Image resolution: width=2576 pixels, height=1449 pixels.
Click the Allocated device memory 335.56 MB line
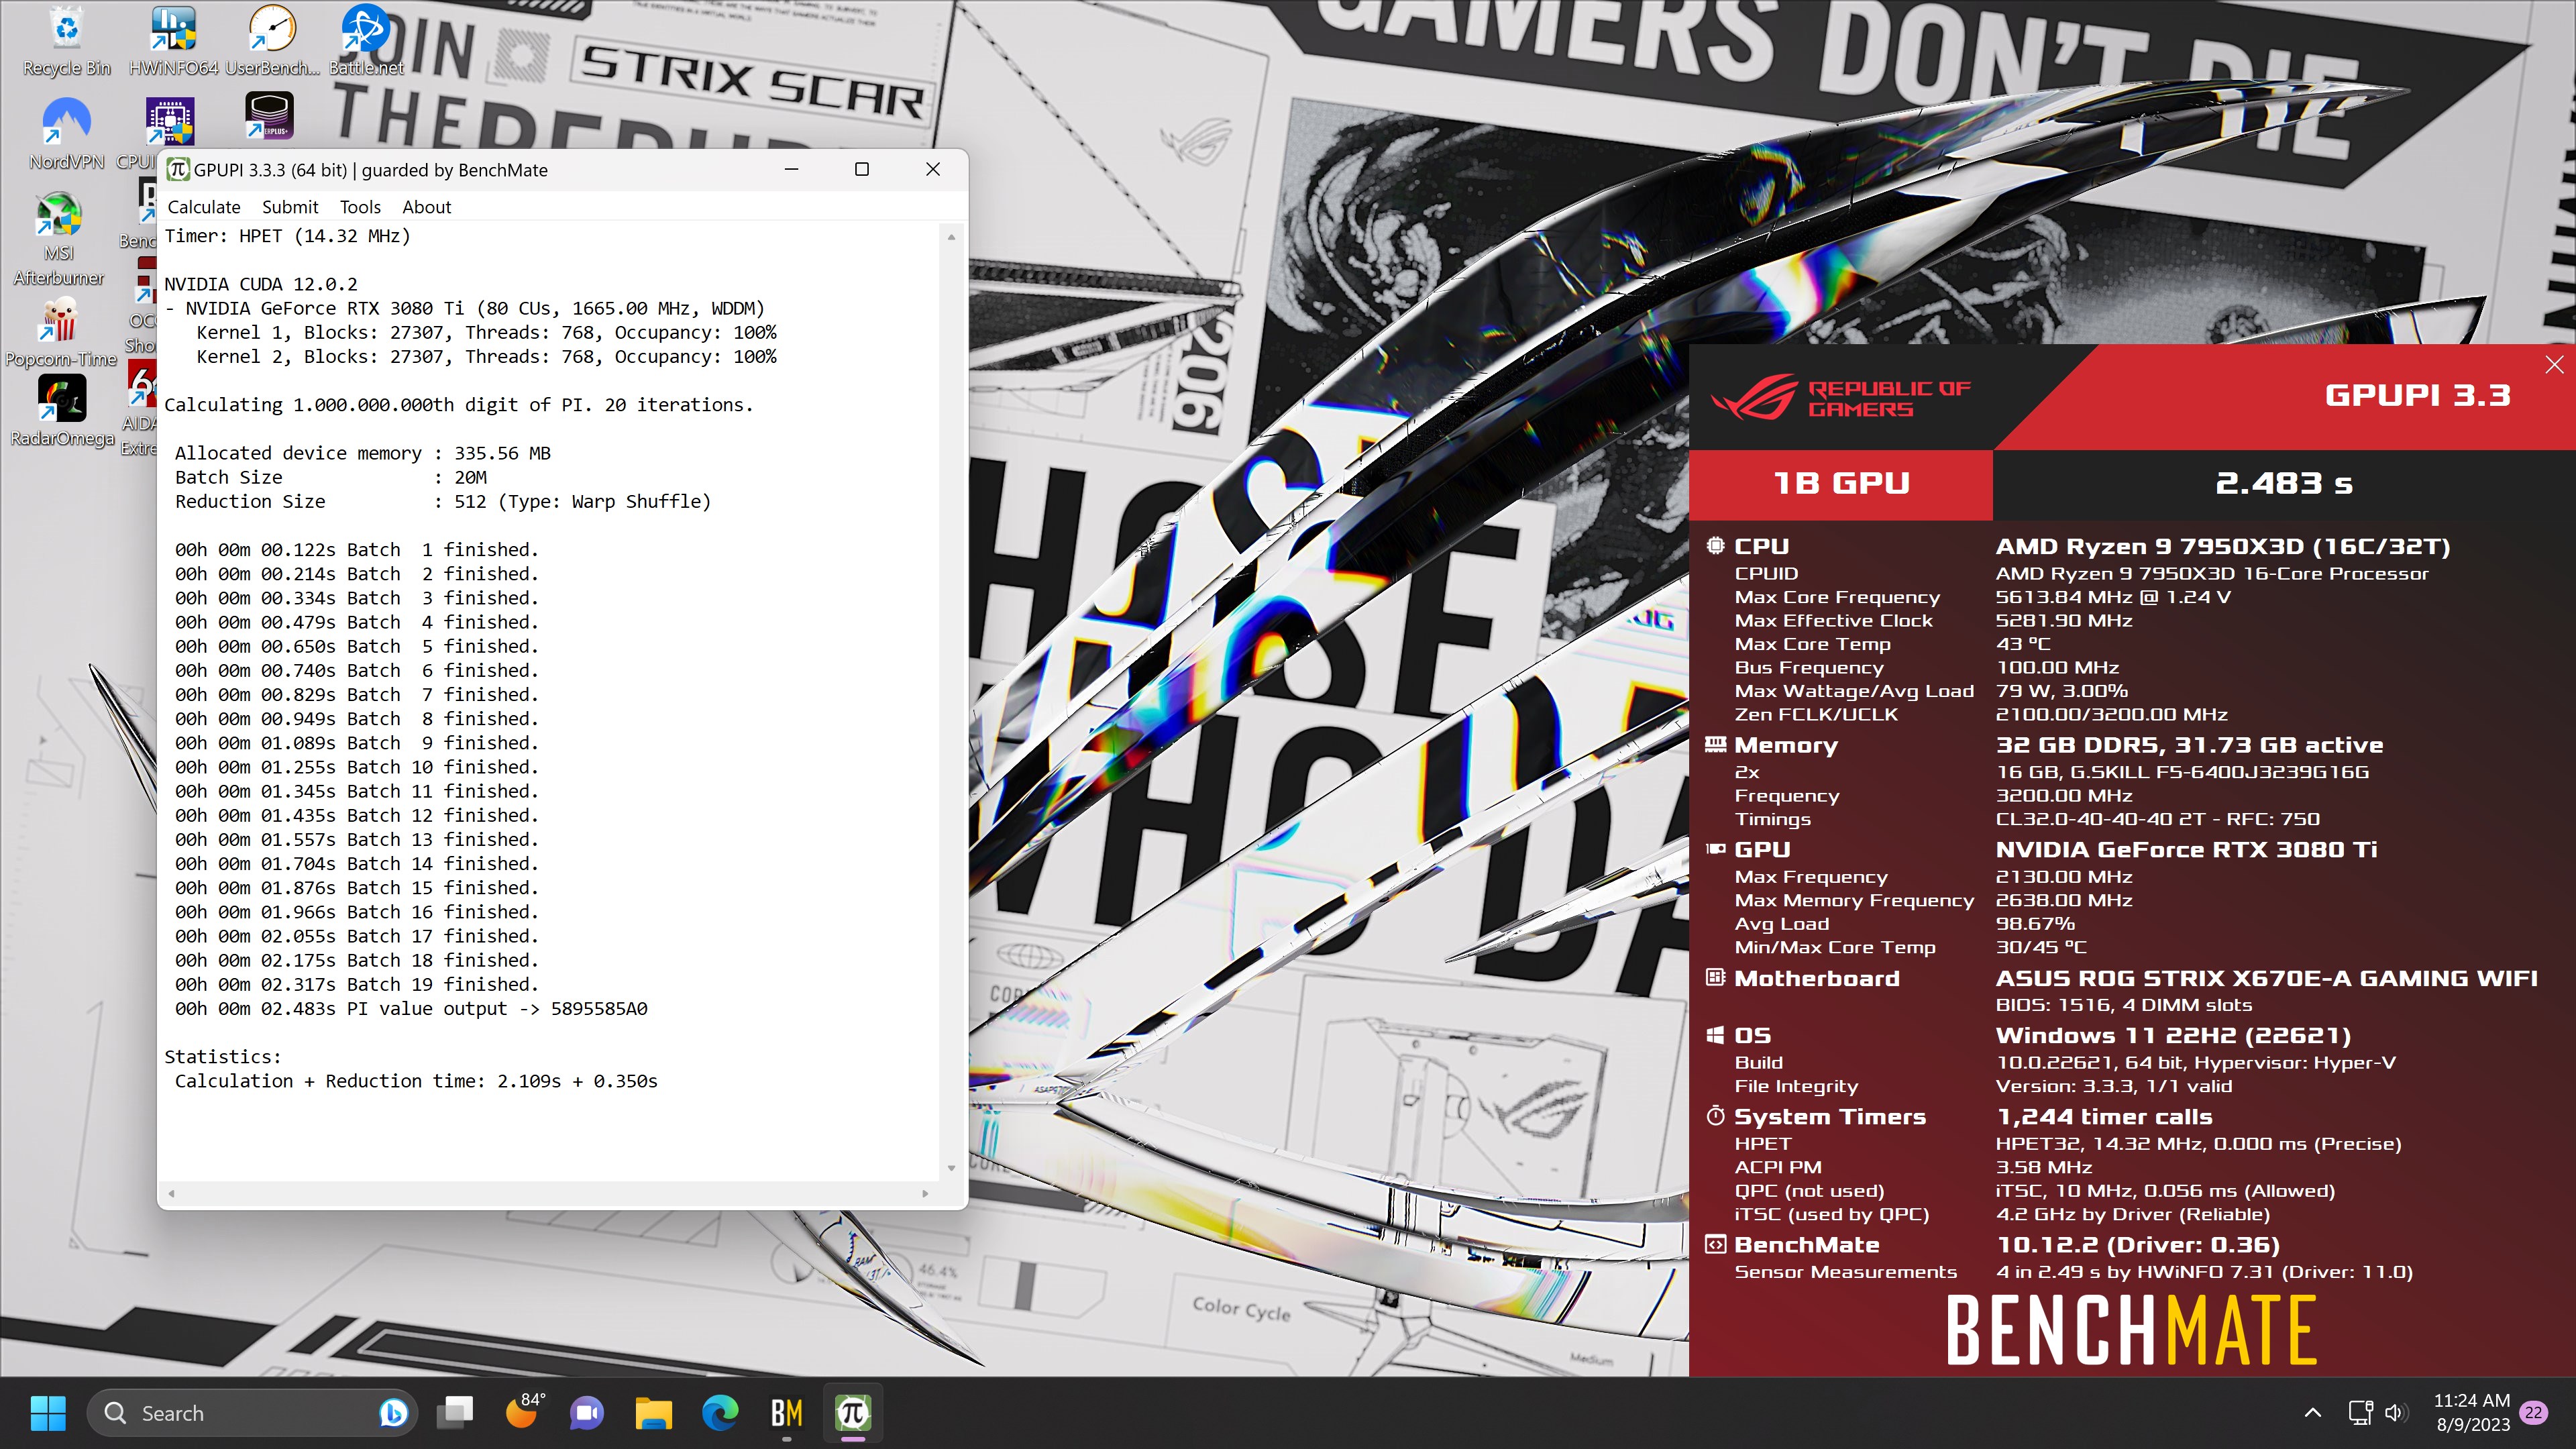tap(362, 453)
